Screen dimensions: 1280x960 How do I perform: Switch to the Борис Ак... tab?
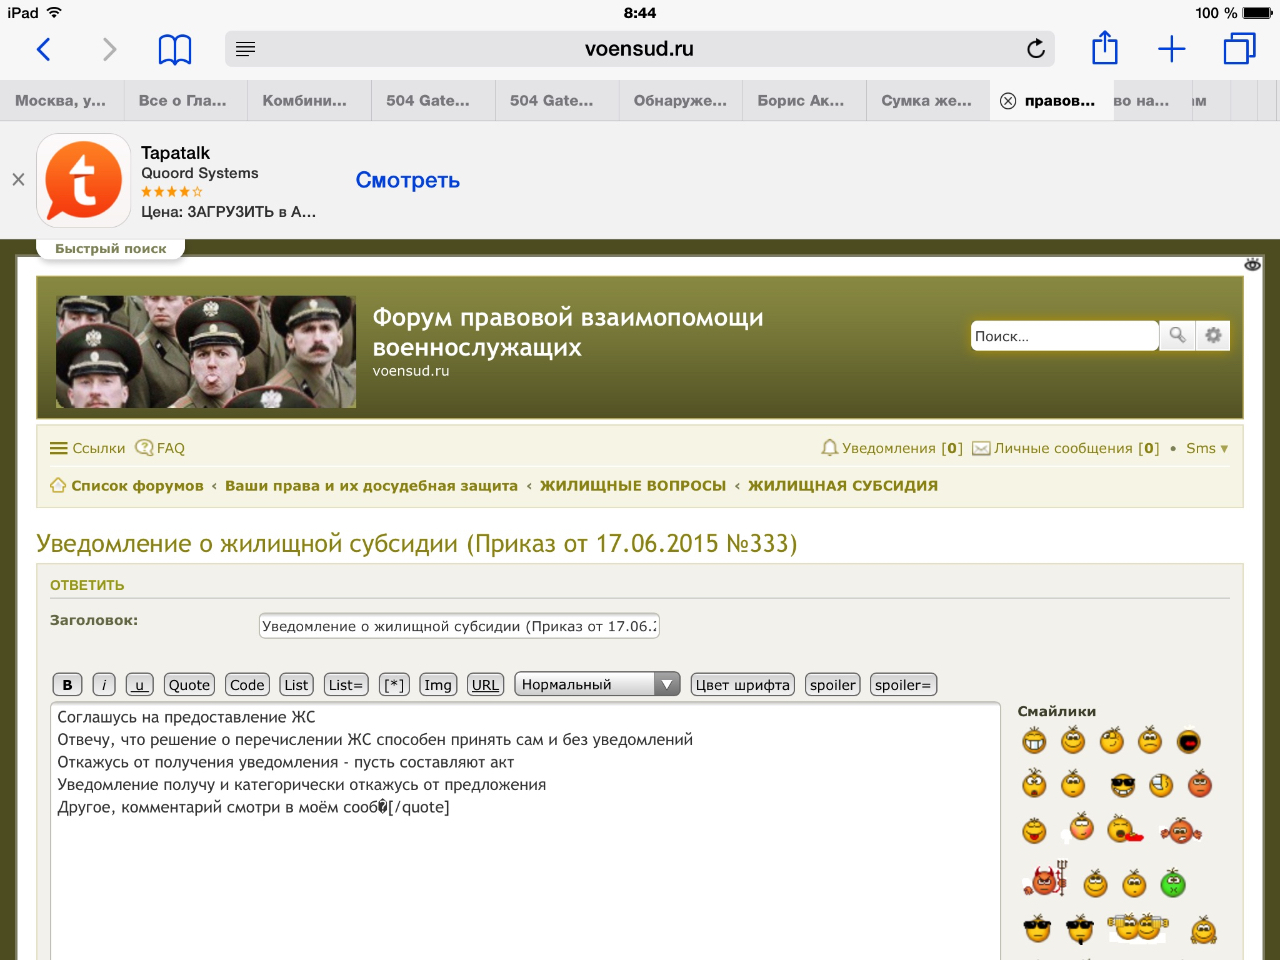pyautogui.click(x=801, y=101)
